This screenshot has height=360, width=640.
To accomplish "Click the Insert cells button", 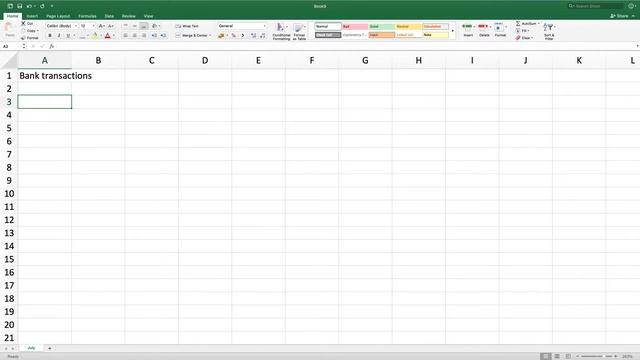I will [x=468, y=31].
